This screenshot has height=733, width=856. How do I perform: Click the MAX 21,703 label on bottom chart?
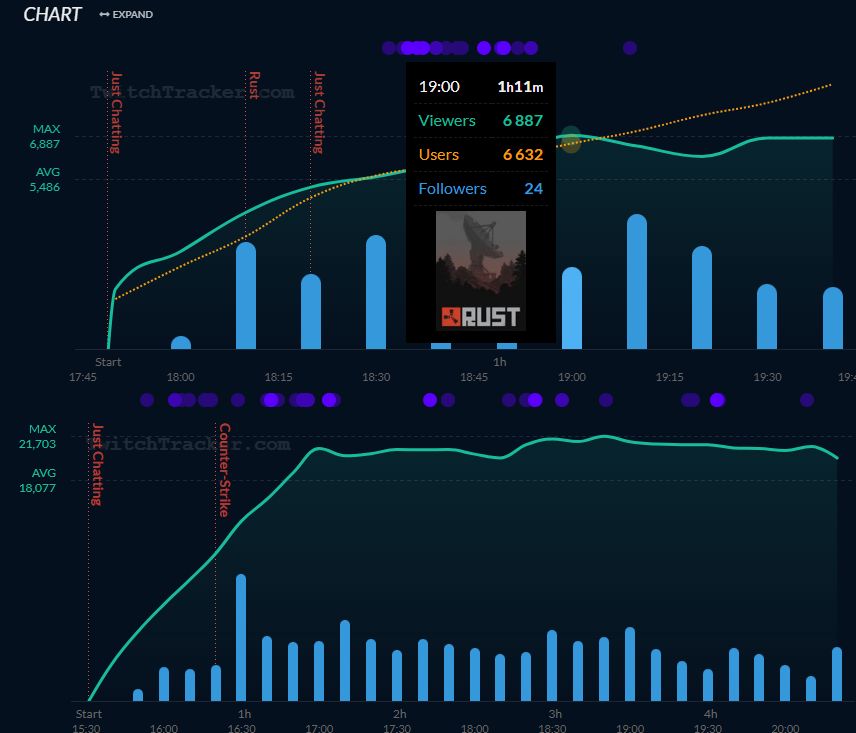tap(38, 437)
